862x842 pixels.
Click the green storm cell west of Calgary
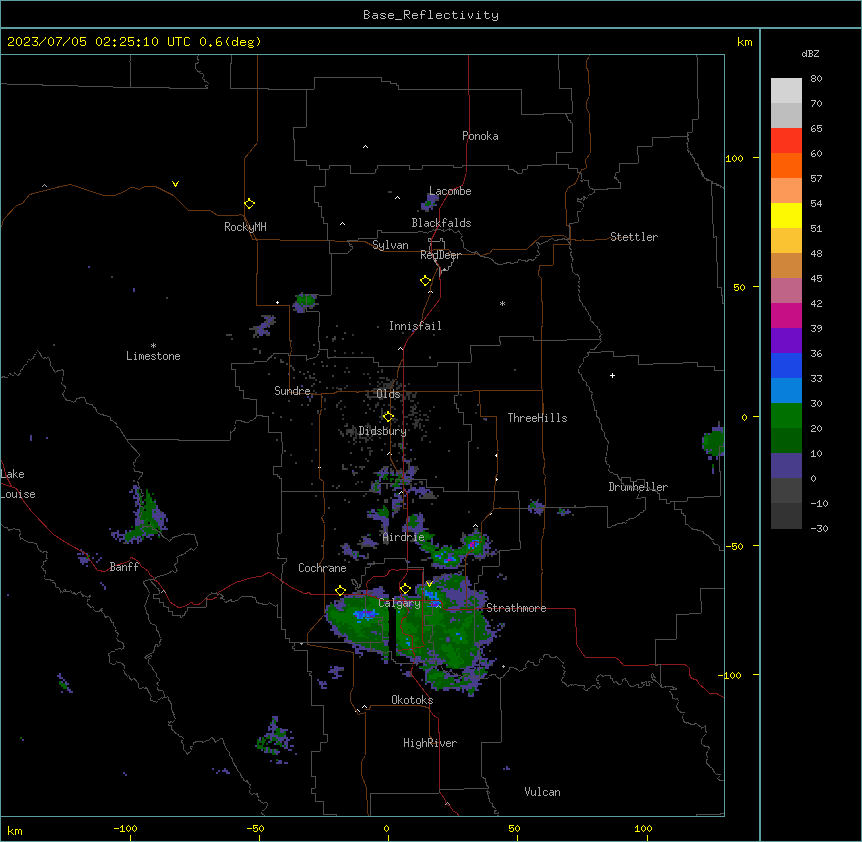tap(357, 622)
